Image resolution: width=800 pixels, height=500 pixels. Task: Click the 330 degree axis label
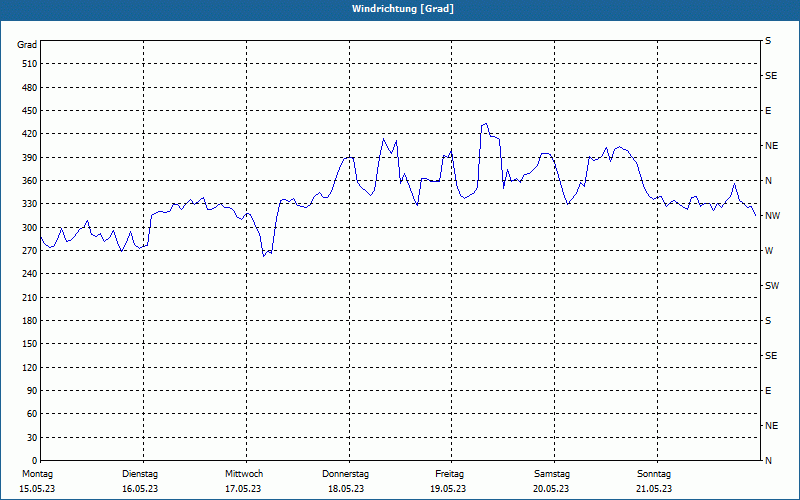coord(30,204)
